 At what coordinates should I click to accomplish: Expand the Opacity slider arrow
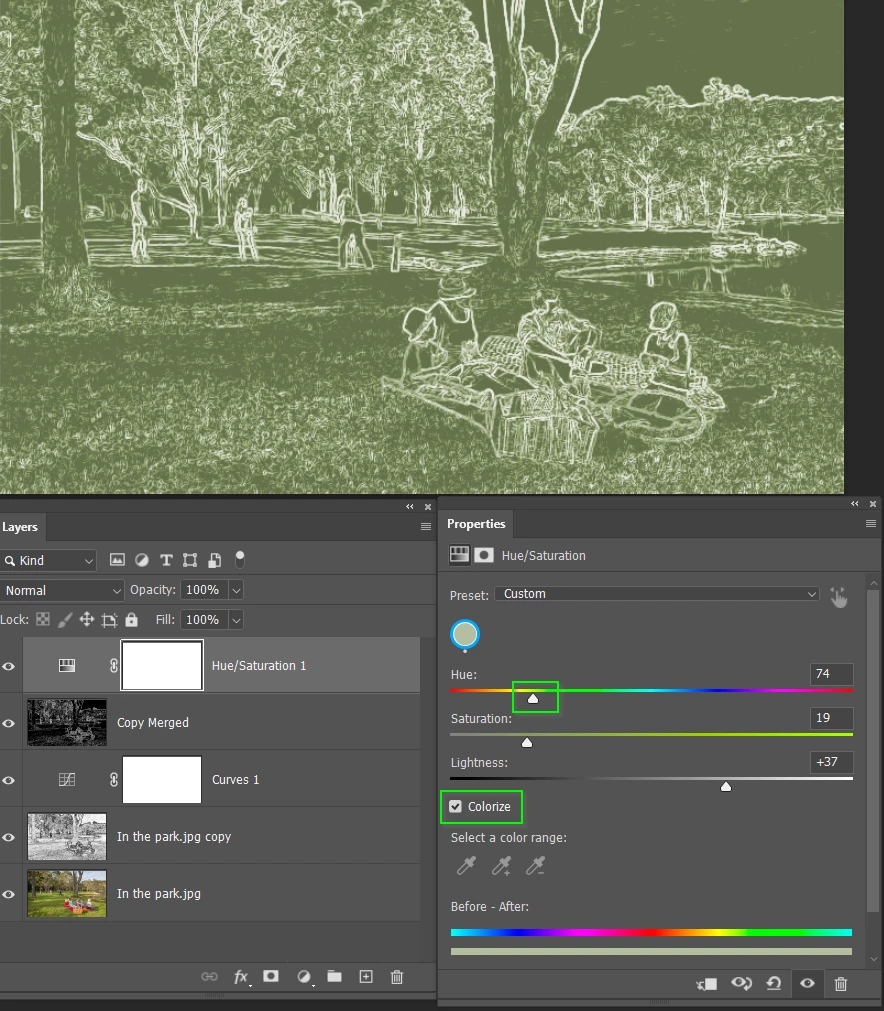click(x=237, y=590)
